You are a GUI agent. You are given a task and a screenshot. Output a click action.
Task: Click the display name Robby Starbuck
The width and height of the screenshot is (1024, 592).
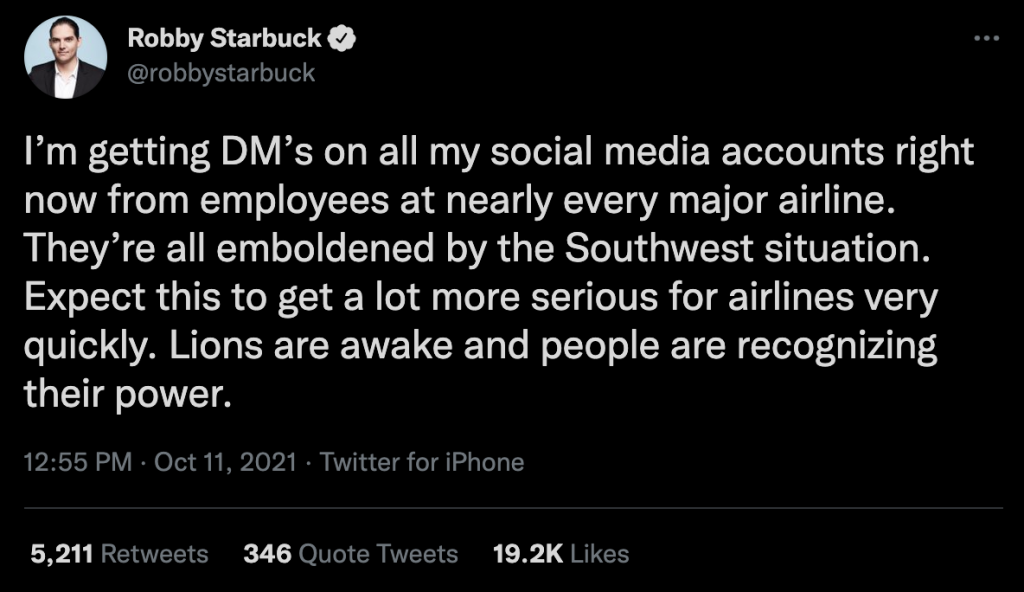(225, 39)
